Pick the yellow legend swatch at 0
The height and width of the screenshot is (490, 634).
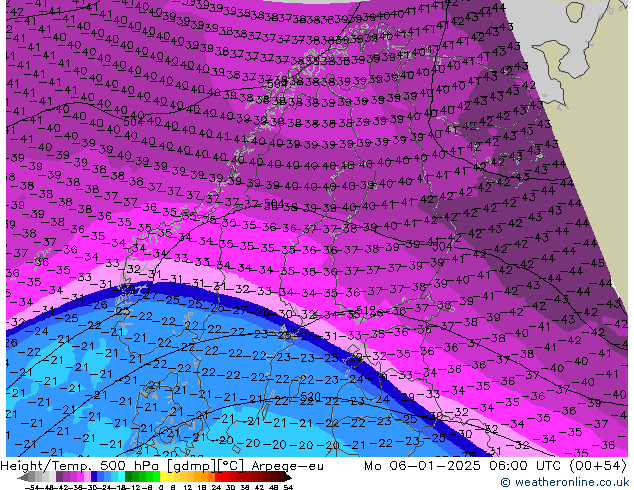(163, 477)
